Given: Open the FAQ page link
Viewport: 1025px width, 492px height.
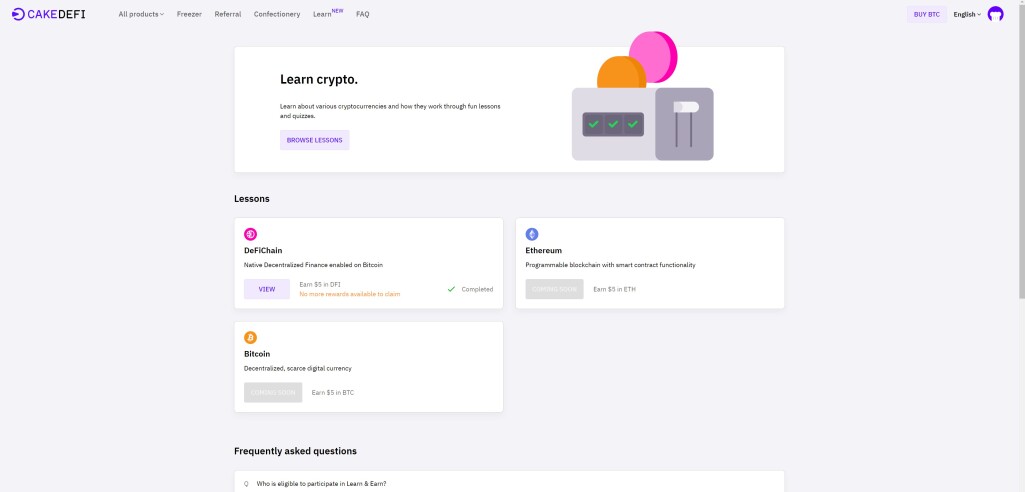Looking at the screenshot, I should pos(363,14).
